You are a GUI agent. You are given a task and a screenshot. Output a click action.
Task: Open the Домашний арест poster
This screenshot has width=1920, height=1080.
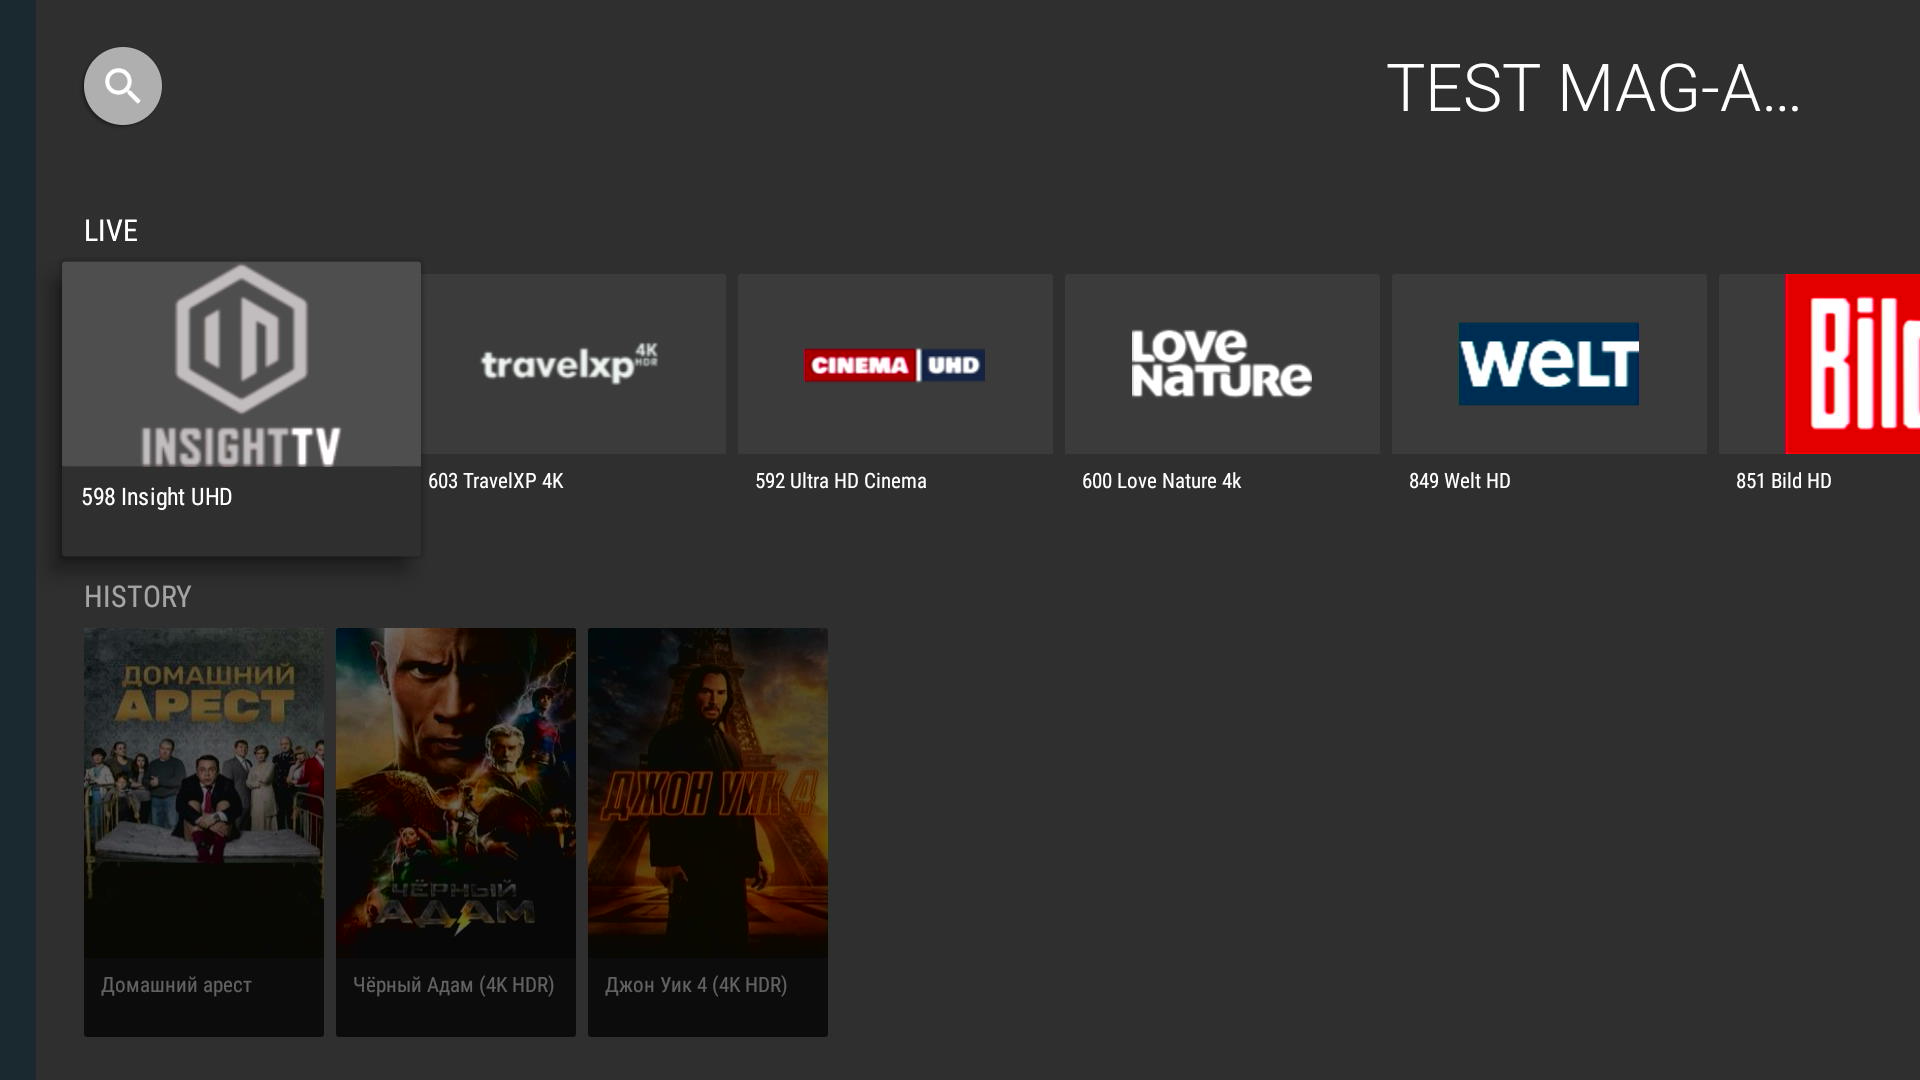tap(204, 793)
